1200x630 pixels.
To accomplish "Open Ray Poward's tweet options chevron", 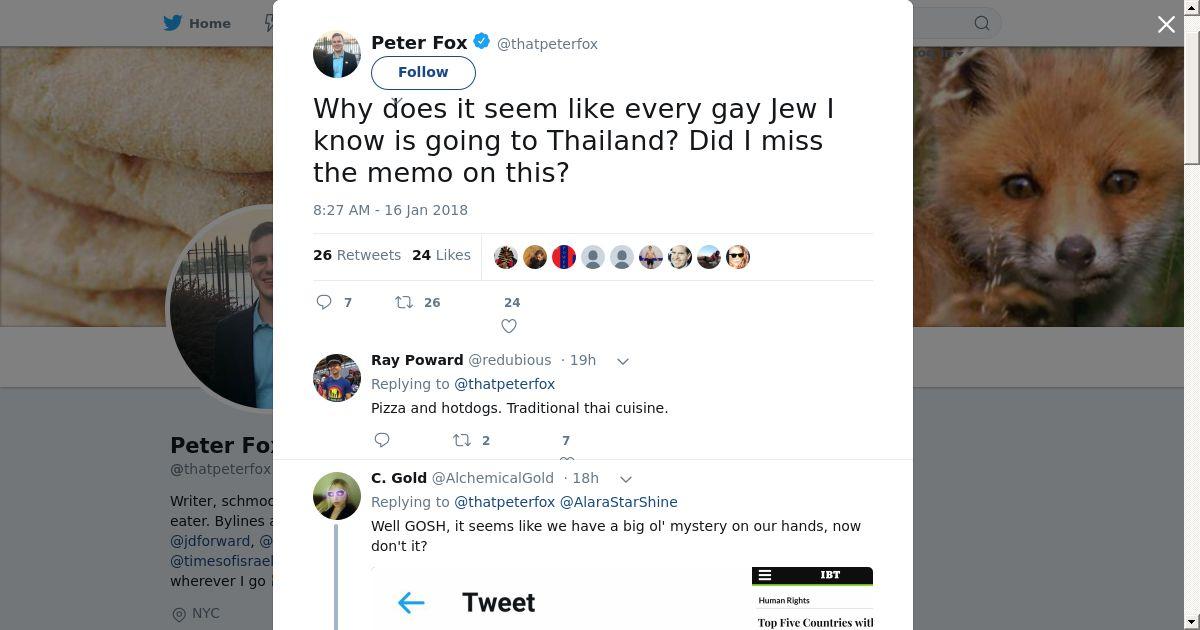I will [622, 361].
